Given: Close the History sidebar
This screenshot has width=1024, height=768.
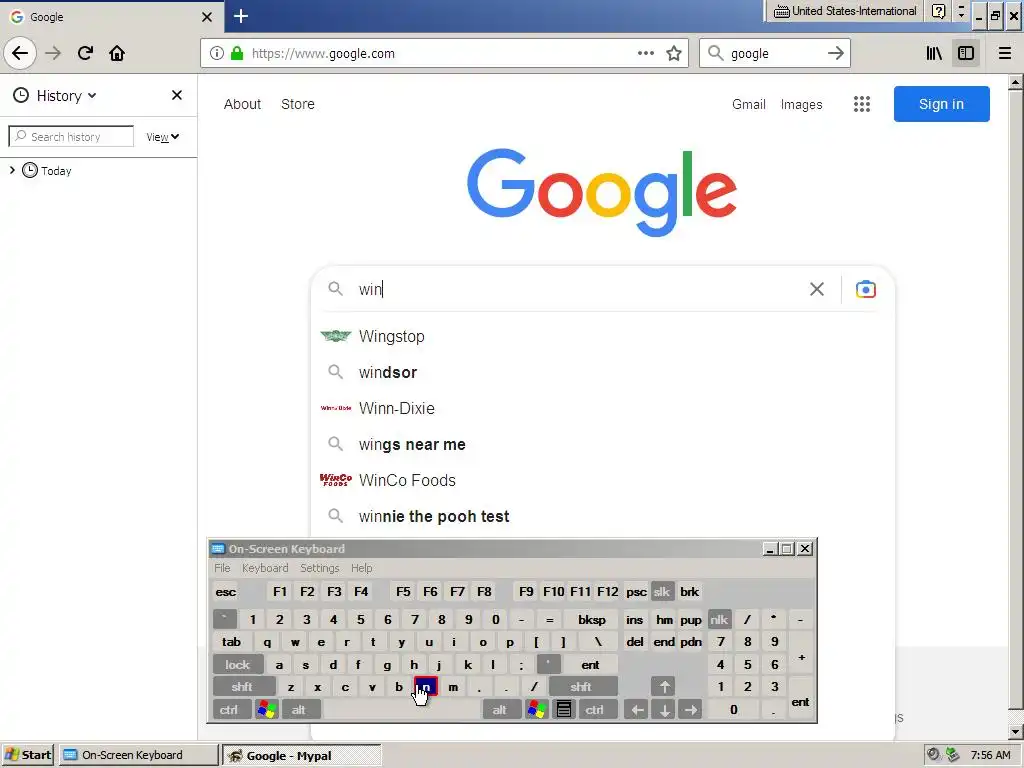Looking at the screenshot, I should pyautogui.click(x=176, y=95).
